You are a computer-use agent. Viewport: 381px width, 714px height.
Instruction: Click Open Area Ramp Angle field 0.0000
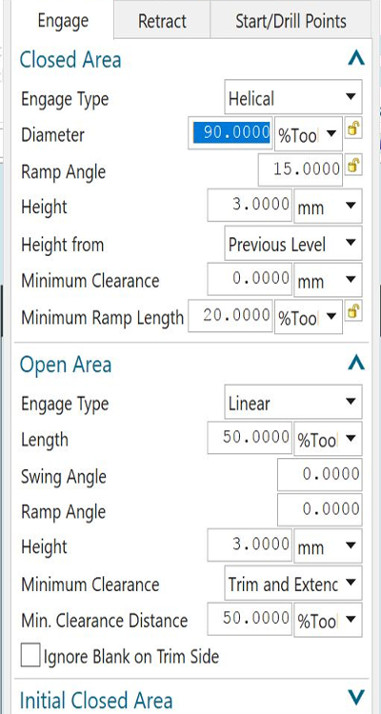320,509
